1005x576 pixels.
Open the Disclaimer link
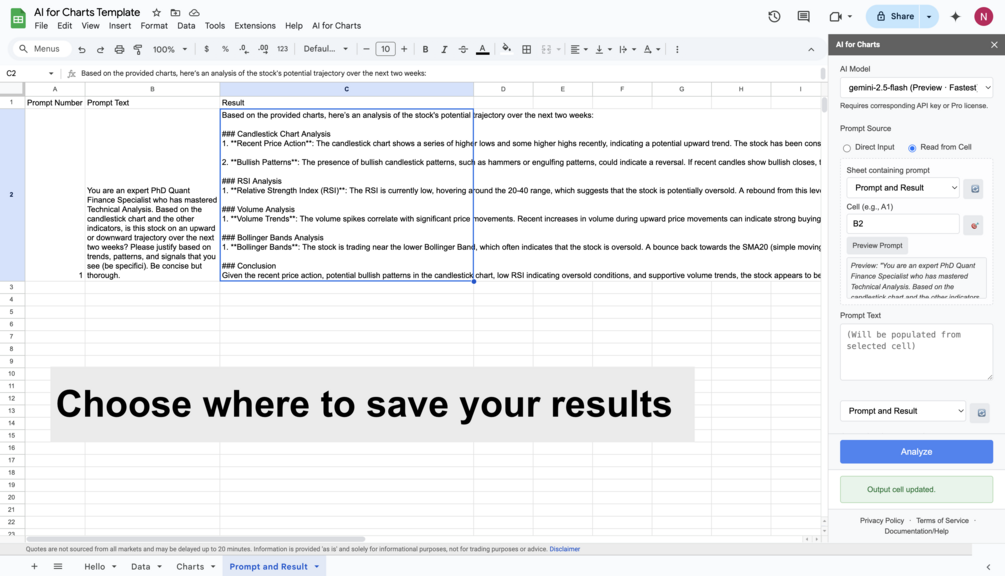coord(565,549)
